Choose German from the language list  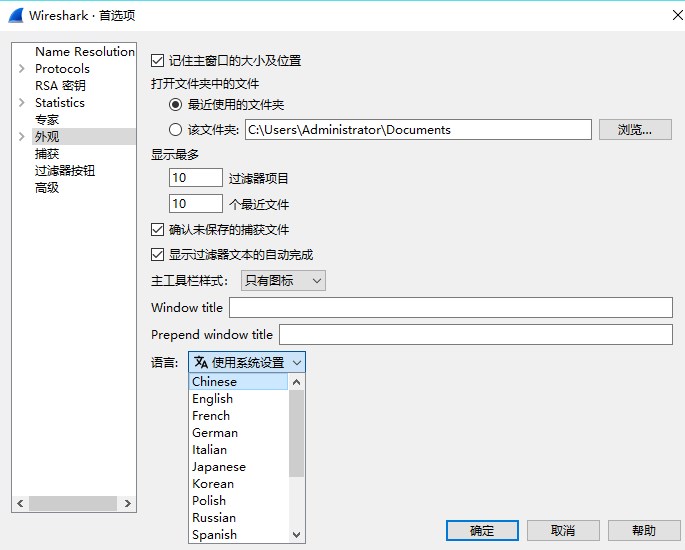pyautogui.click(x=239, y=432)
